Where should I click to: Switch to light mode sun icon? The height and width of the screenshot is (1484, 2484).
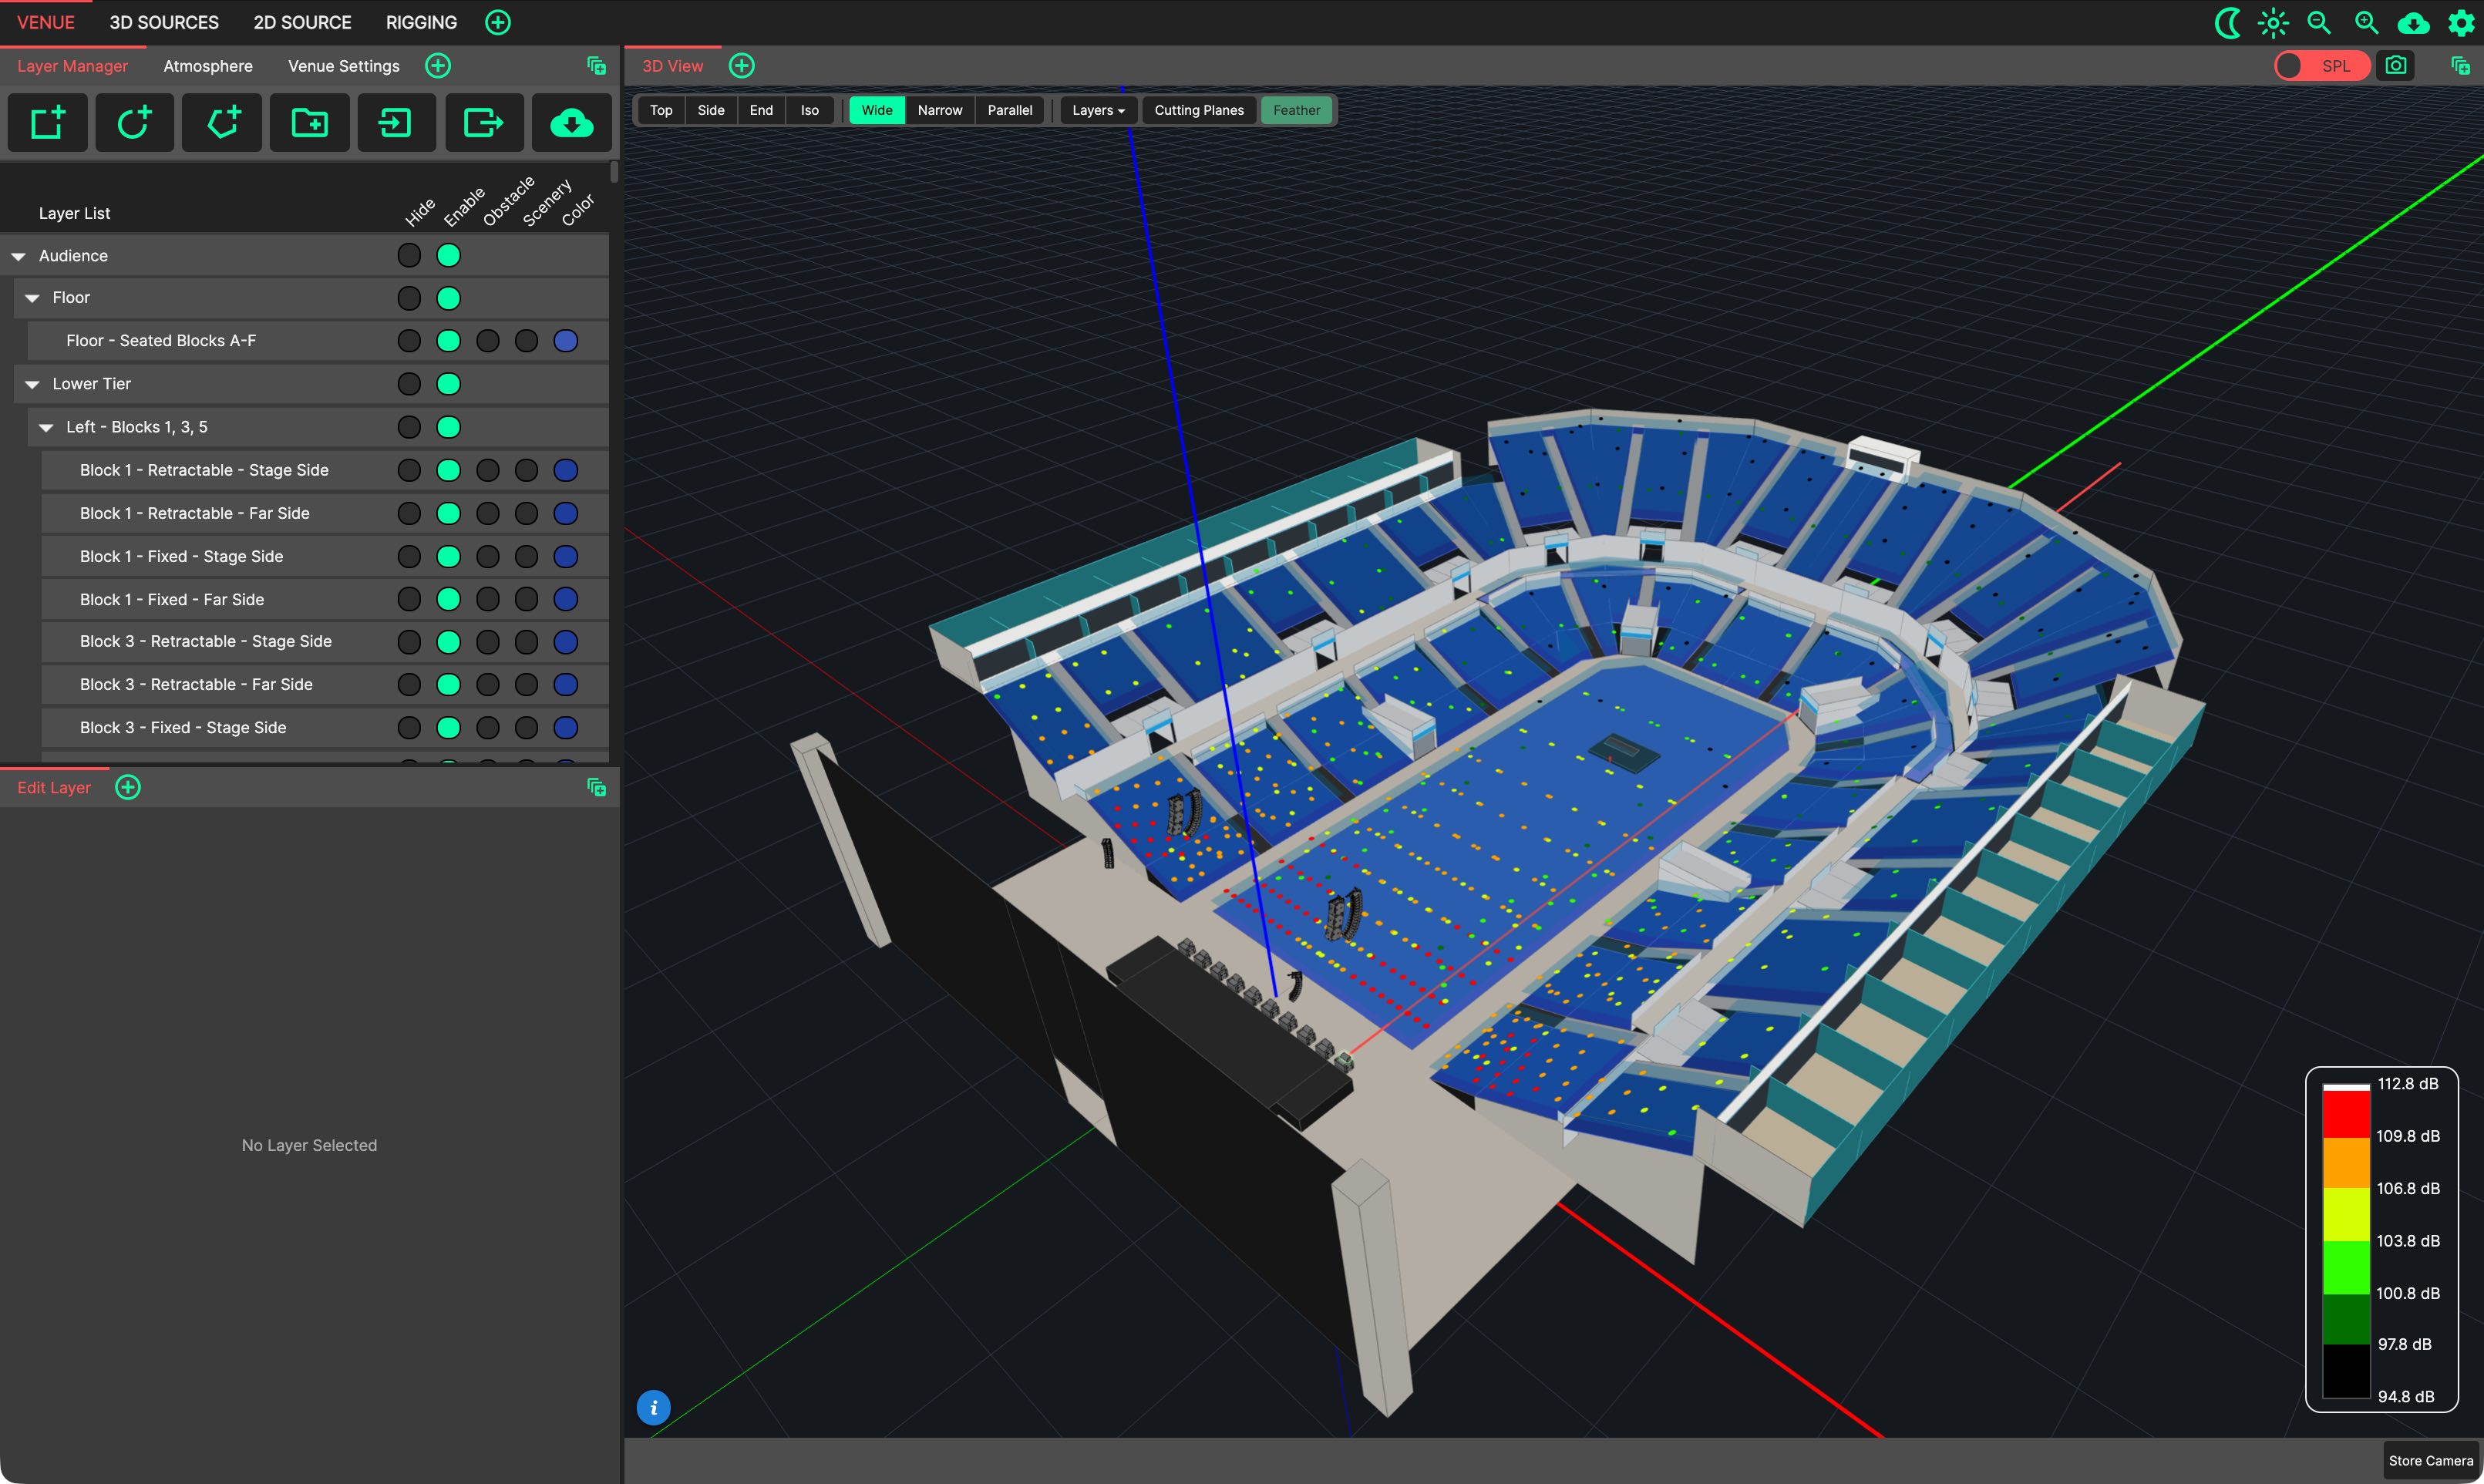pyautogui.click(x=2272, y=22)
